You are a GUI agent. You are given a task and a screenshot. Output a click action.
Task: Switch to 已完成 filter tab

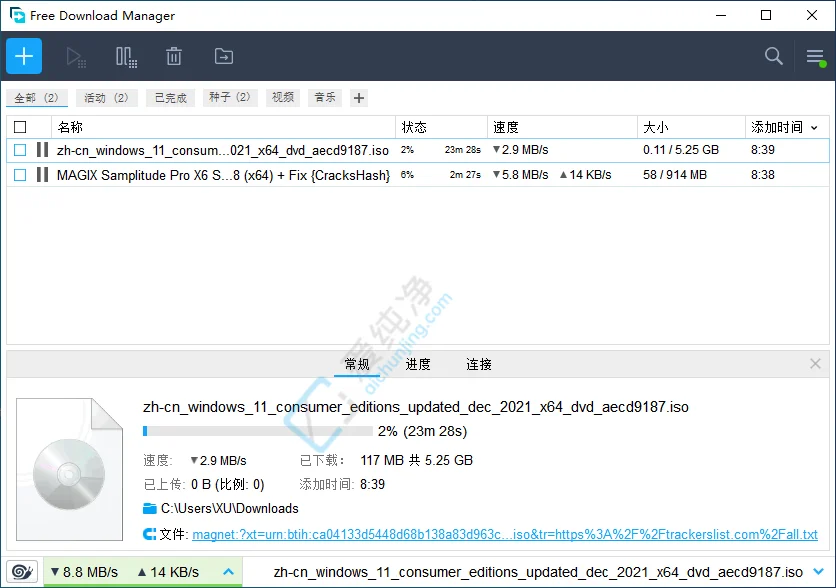click(171, 98)
